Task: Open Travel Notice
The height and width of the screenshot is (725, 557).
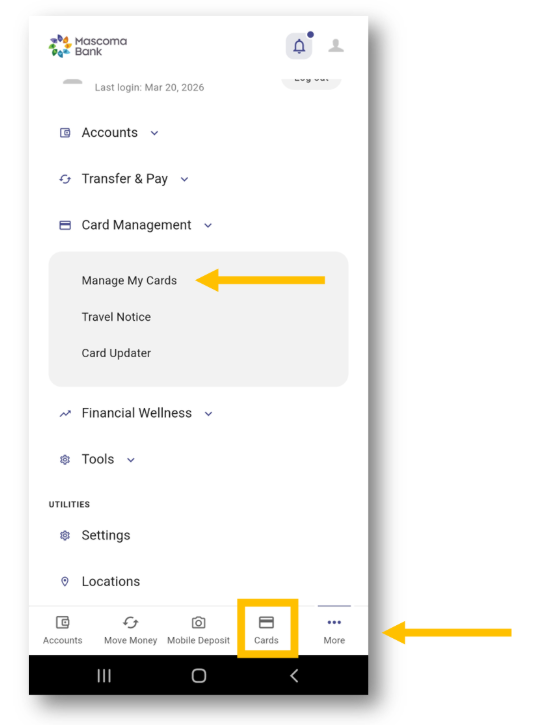Action: [x=116, y=317]
